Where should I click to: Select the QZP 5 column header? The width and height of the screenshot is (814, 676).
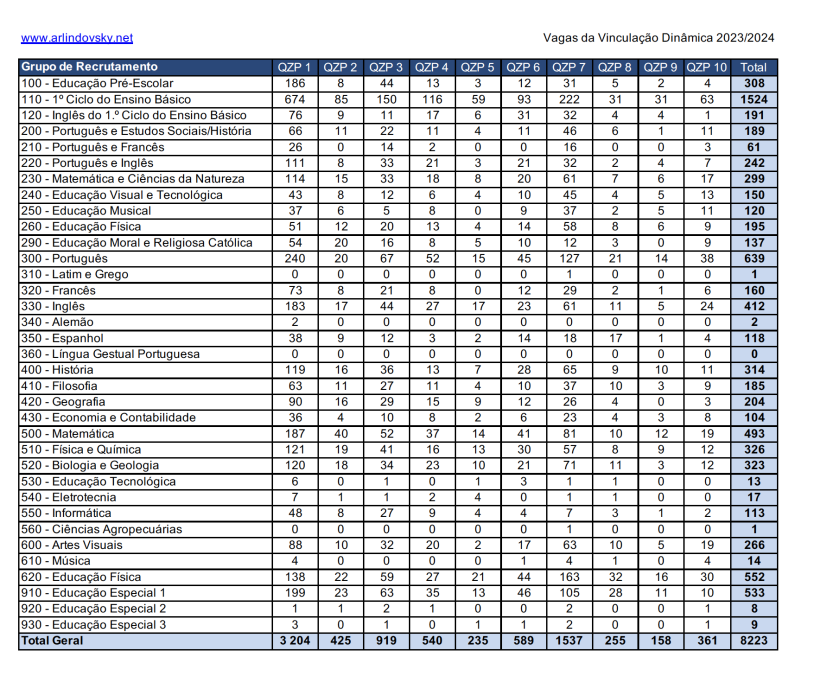[478, 68]
